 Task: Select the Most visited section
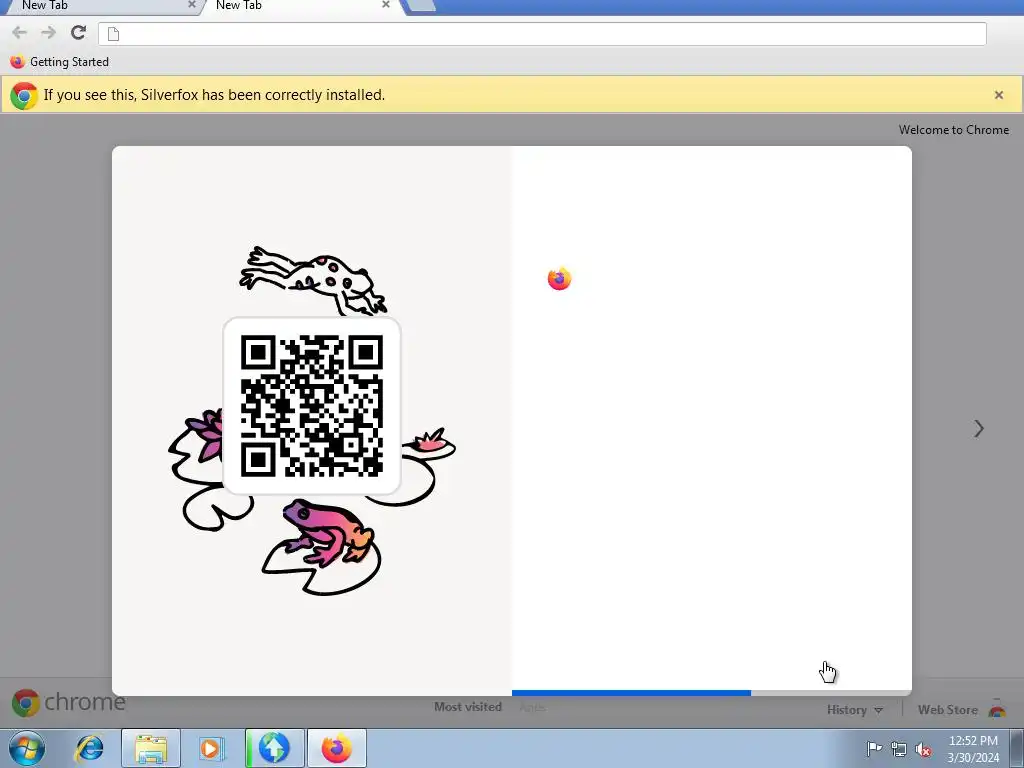[468, 707]
